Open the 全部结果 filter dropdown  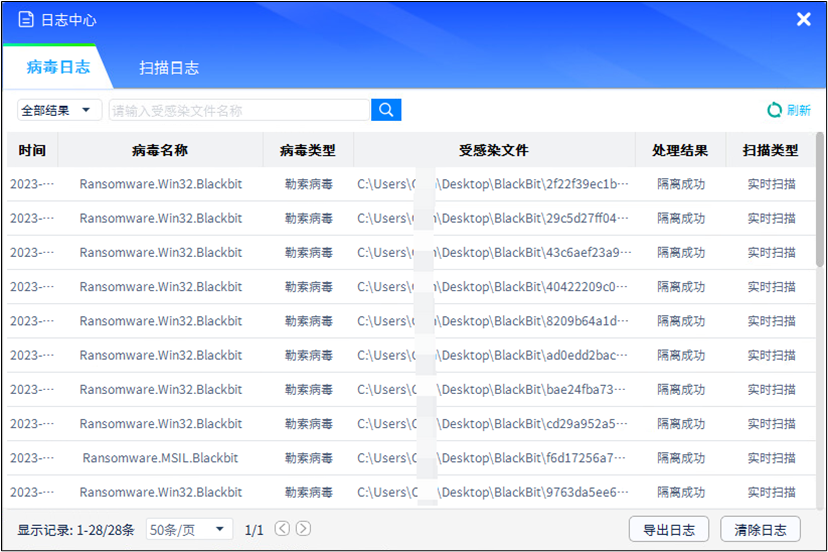tap(60, 110)
